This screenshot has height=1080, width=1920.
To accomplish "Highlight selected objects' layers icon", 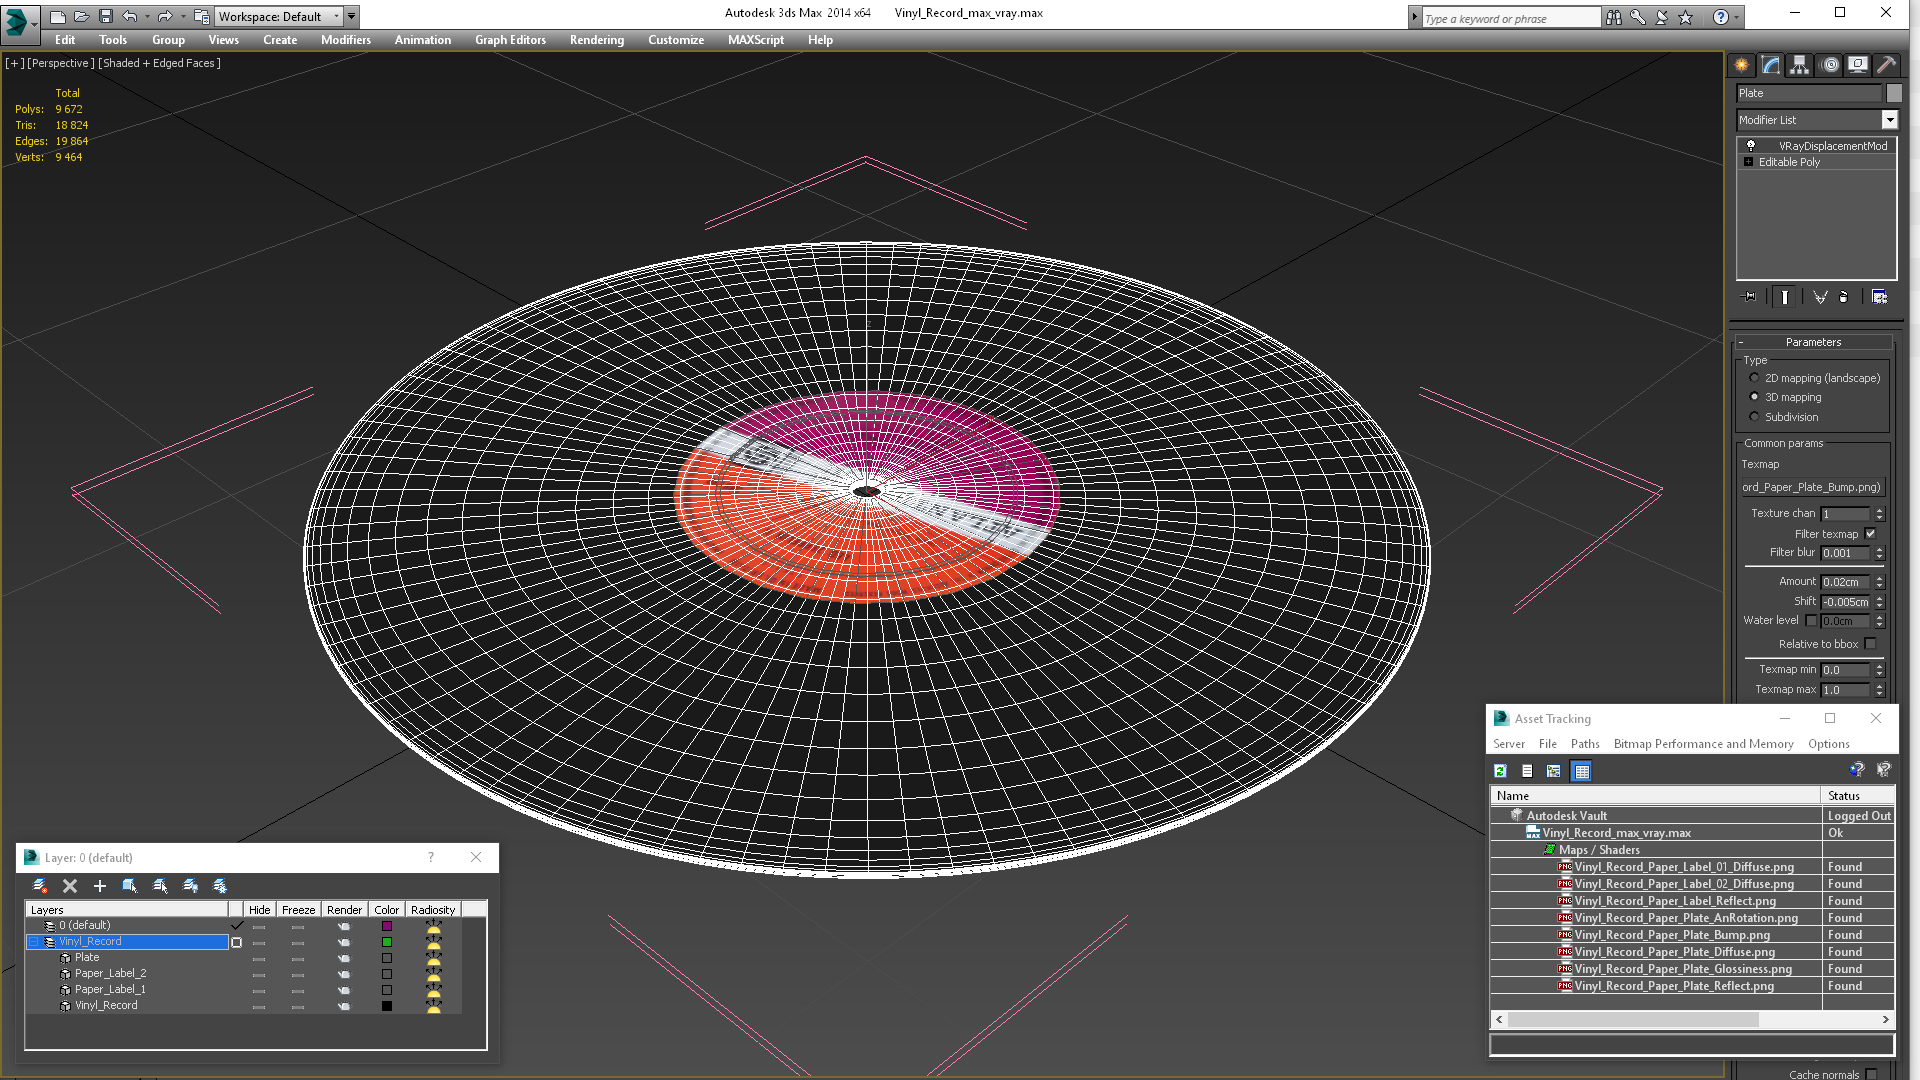I will [160, 886].
